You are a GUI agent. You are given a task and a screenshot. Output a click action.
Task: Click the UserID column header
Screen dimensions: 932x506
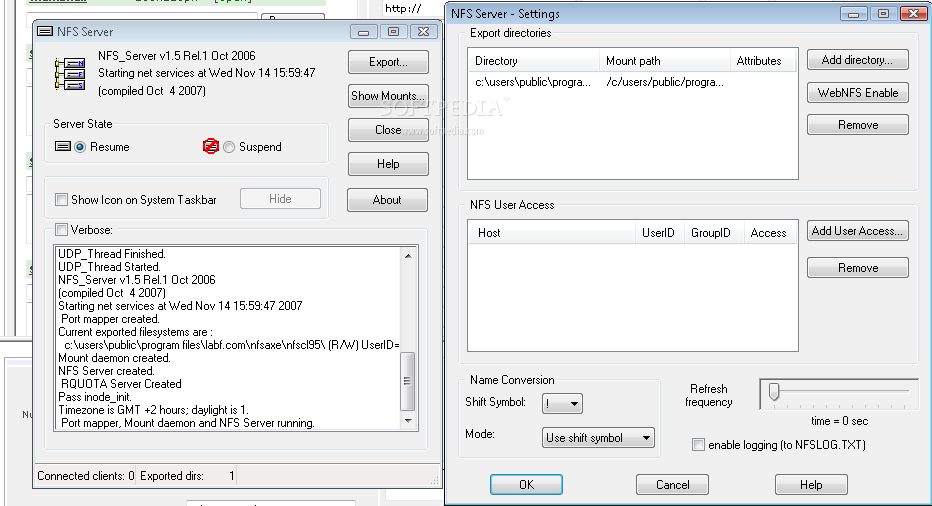click(x=660, y=232)
